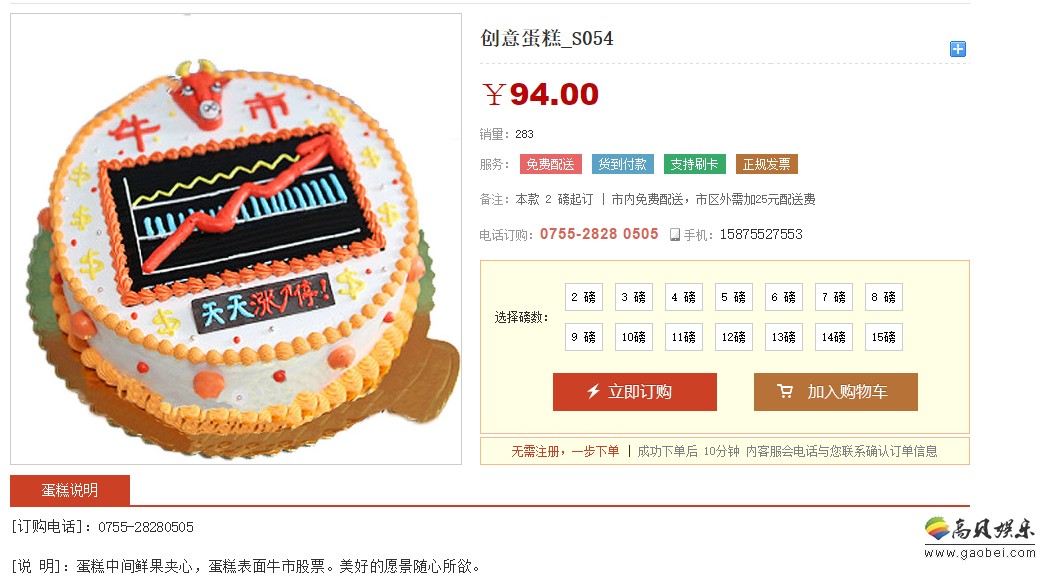Screen dimensions: 1051x576
Task: Click the red 免费配送 service tag
Action: coord(550,164)
